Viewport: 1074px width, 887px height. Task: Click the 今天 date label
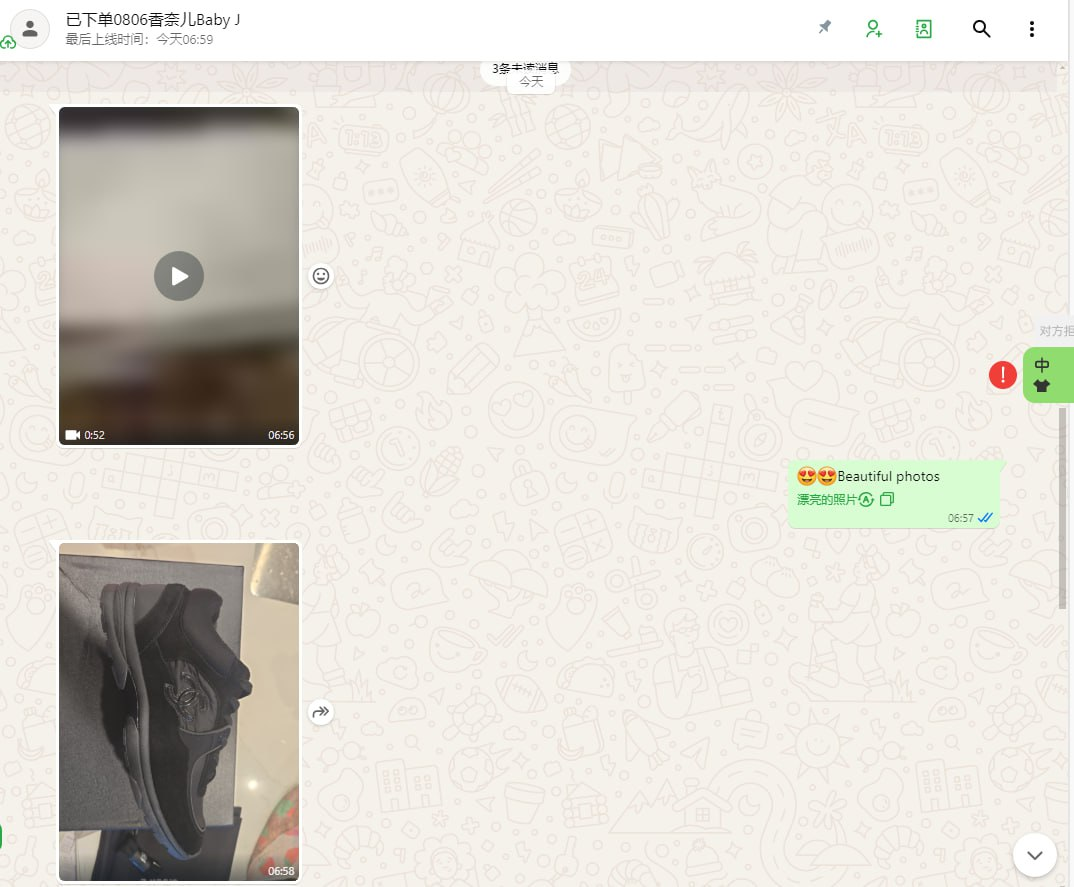click(x=530, y=83)
